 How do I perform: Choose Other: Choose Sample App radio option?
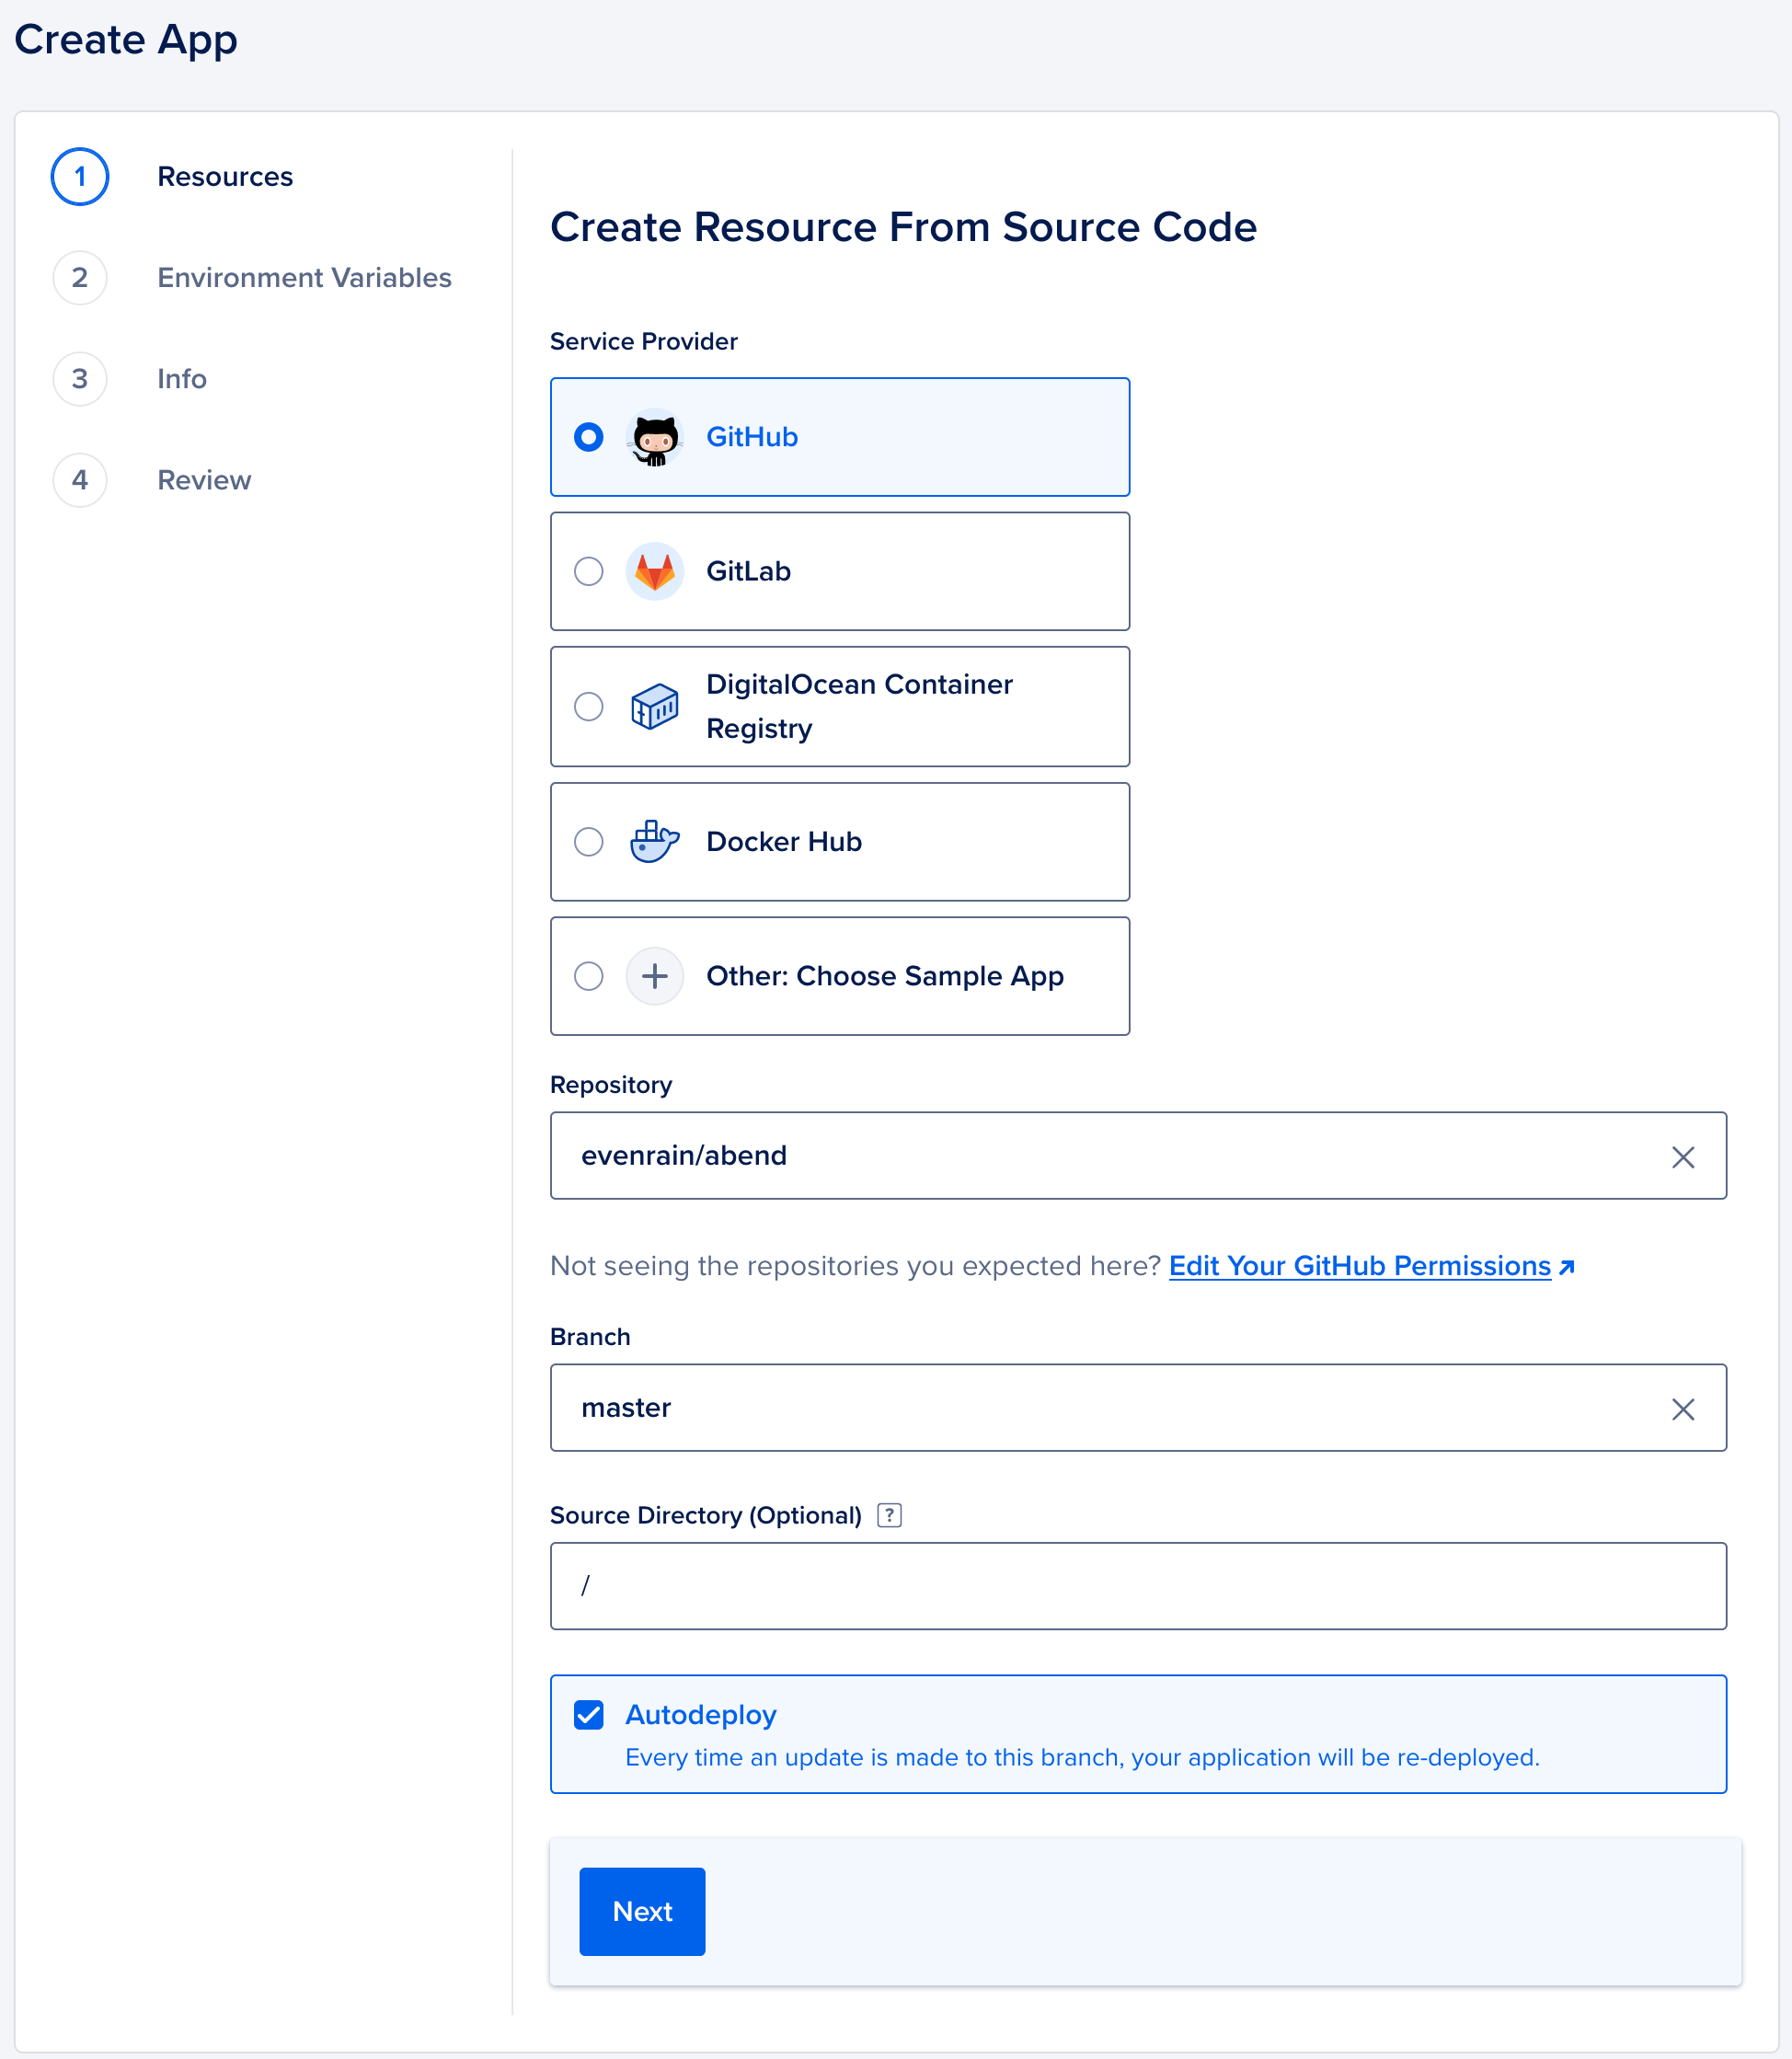pos(589,975)
